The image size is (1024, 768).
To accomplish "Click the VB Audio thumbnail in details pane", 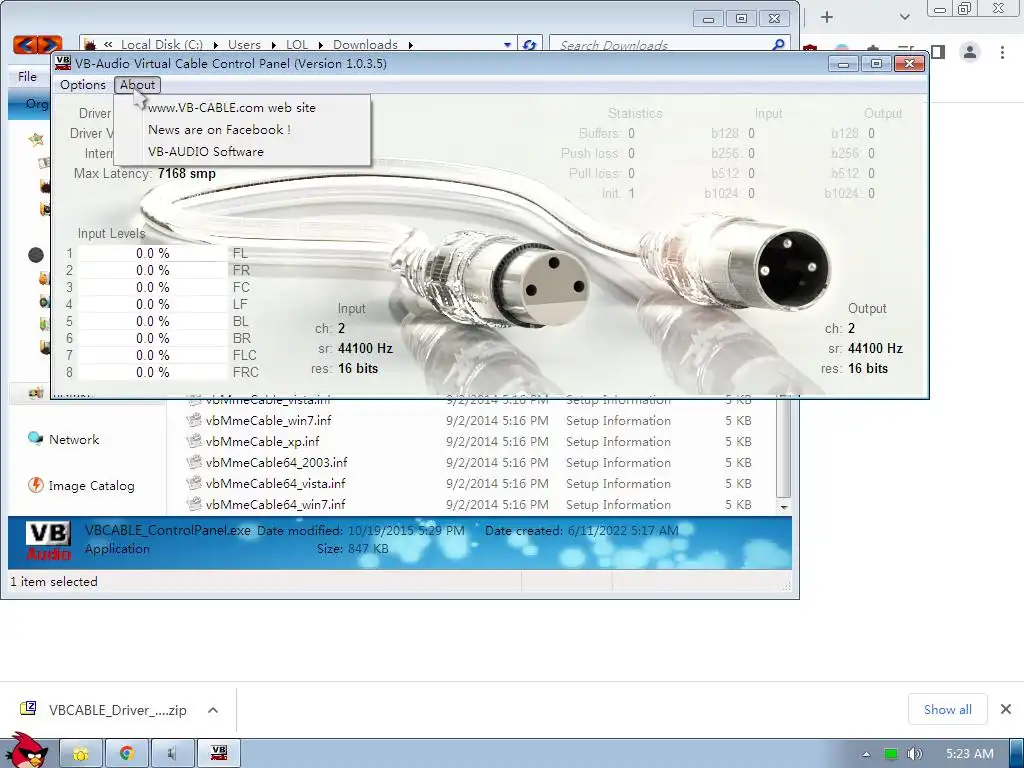I will tap(48, 541).
